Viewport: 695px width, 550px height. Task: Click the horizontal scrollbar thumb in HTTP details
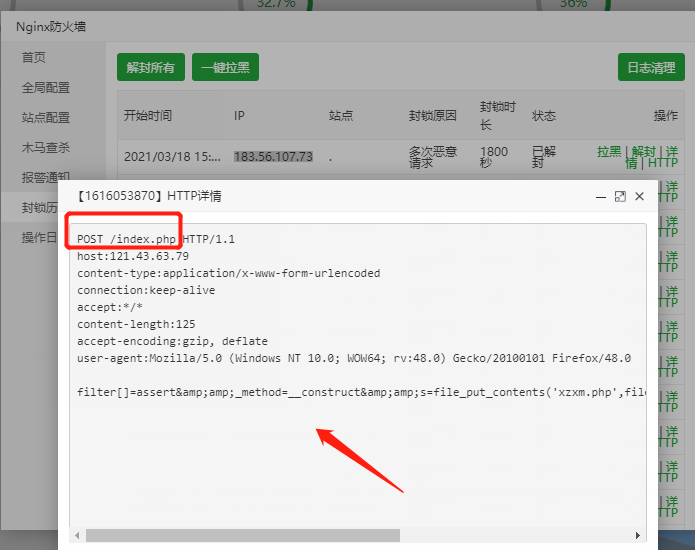243,535
